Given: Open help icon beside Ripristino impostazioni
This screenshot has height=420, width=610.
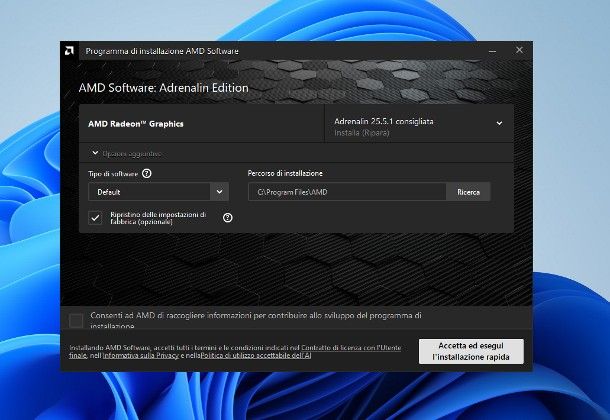Looking at the screenshot, I should (x=227, y=217).
